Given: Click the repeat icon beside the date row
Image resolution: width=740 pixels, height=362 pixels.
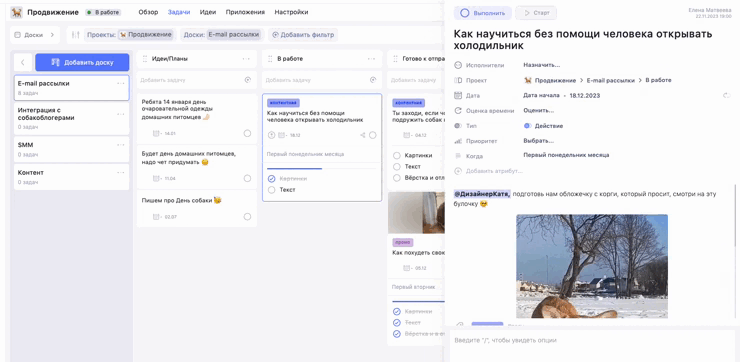Looking at the screenshot, I should [x=727, y=96].
